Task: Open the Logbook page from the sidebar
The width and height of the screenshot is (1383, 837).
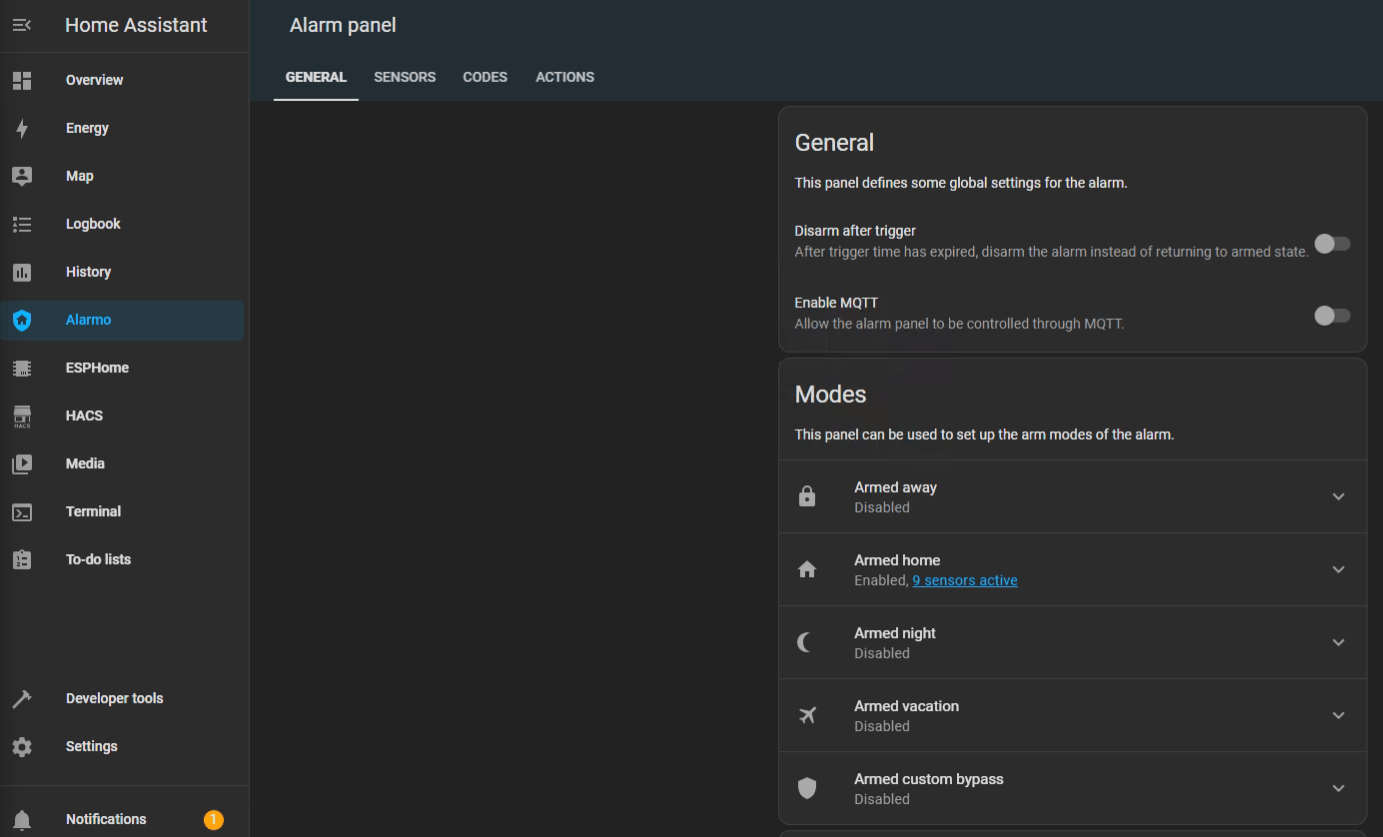Action: [93, 224]
